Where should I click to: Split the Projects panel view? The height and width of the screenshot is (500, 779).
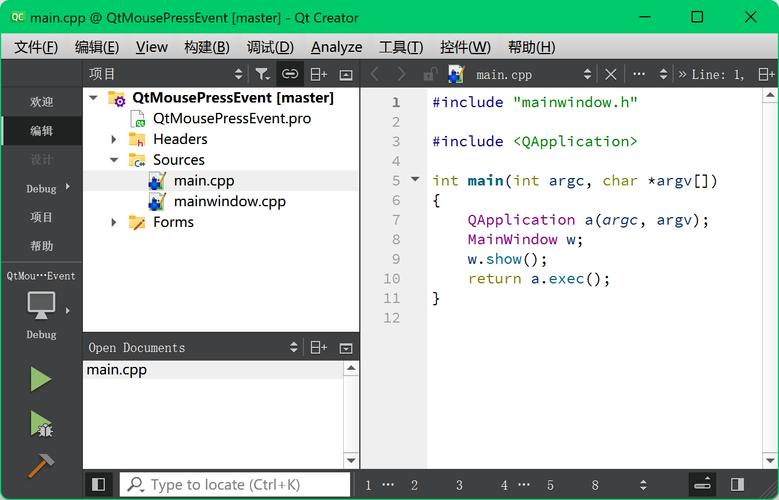pos(318,74)
